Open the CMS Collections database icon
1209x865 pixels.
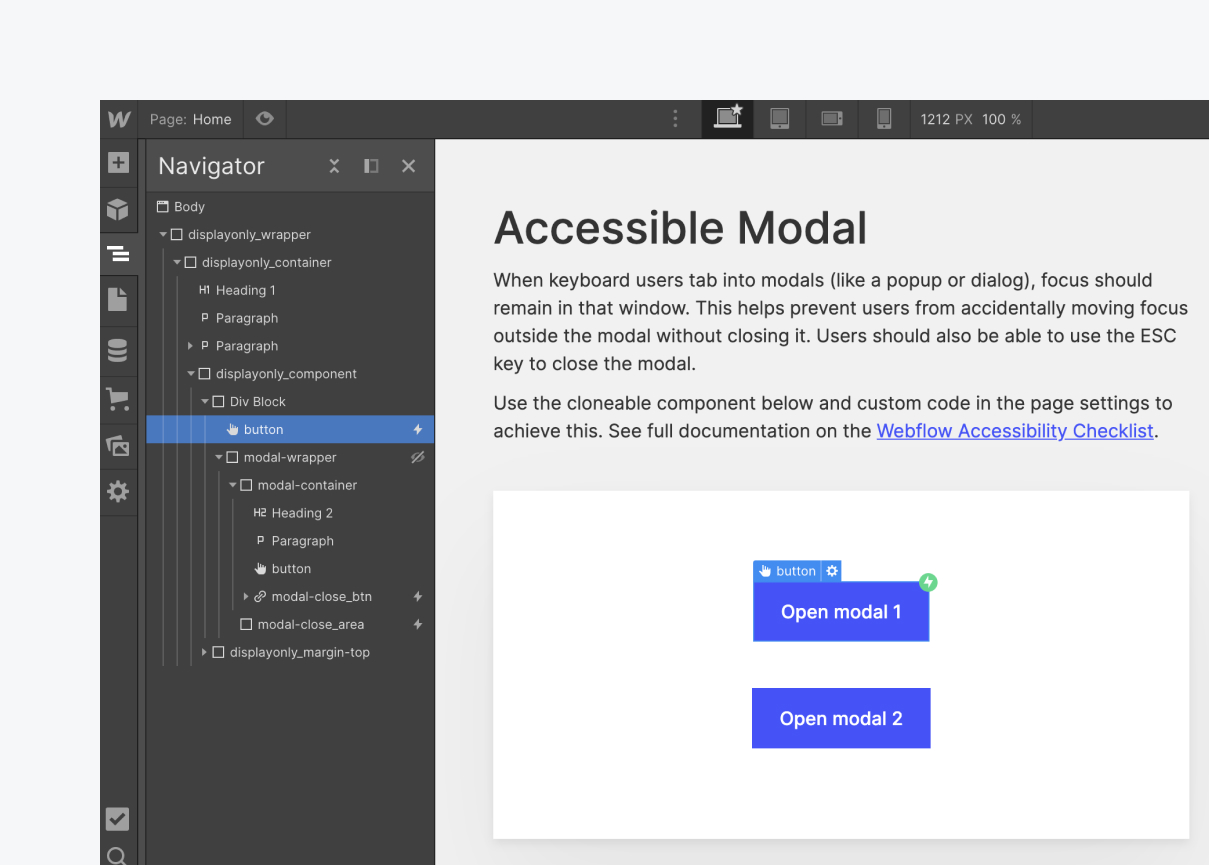pyautogui.click(x=118, y=351)
